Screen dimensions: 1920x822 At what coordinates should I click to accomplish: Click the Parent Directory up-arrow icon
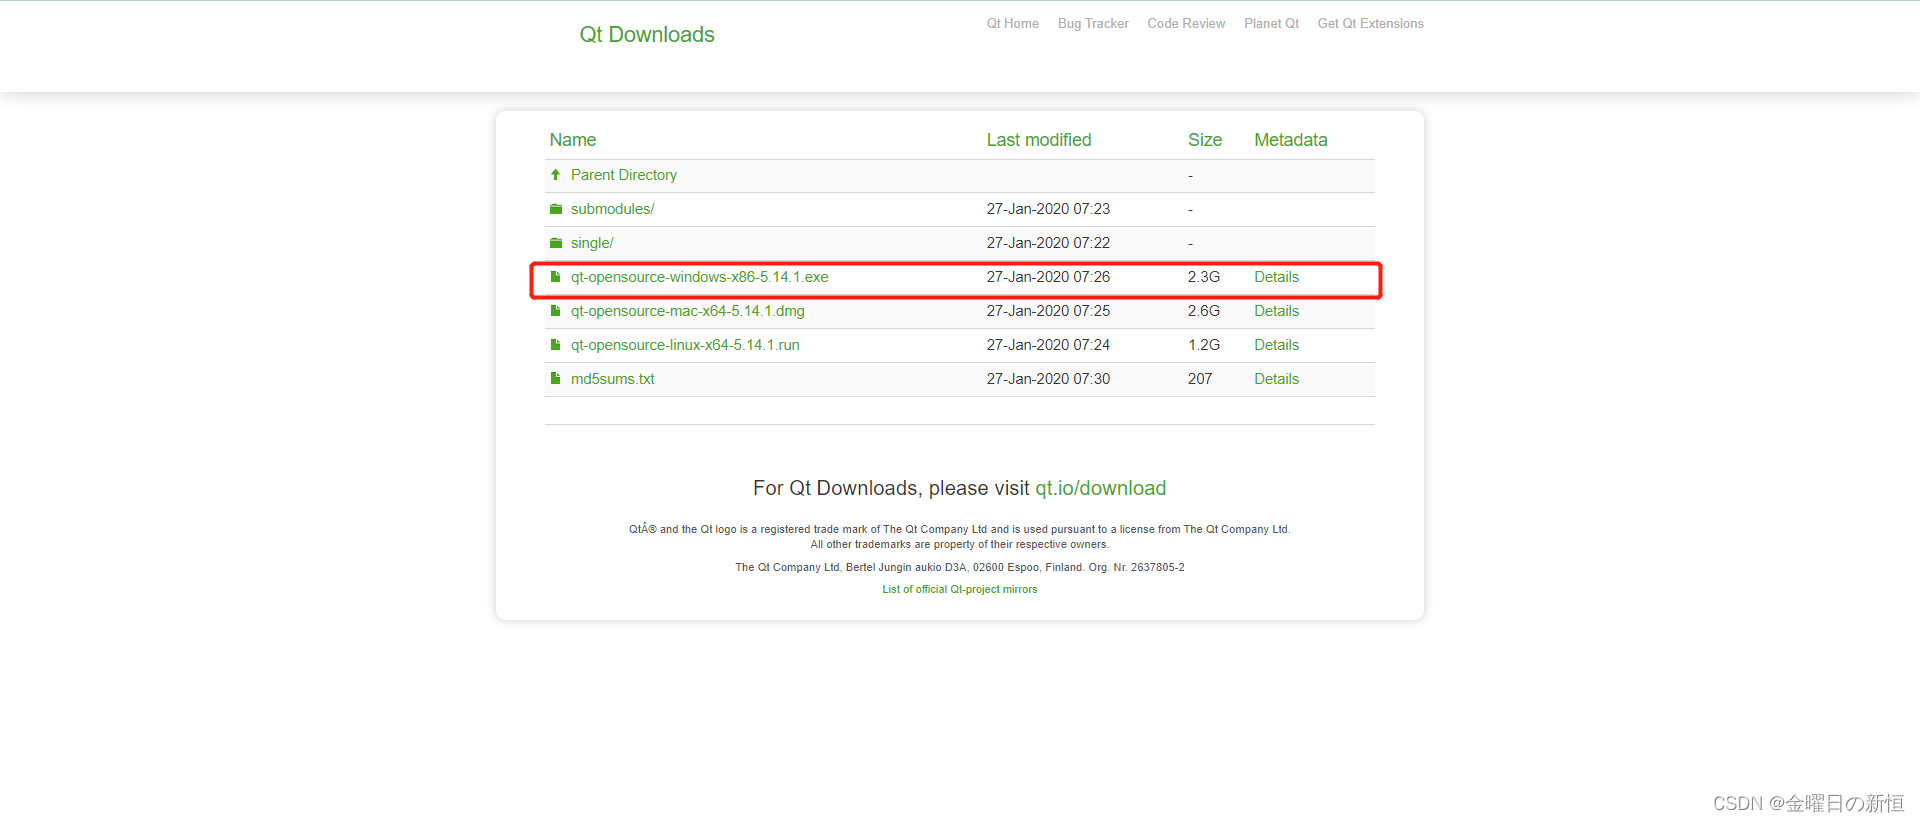pyautogui.click(x=555, y=175)
